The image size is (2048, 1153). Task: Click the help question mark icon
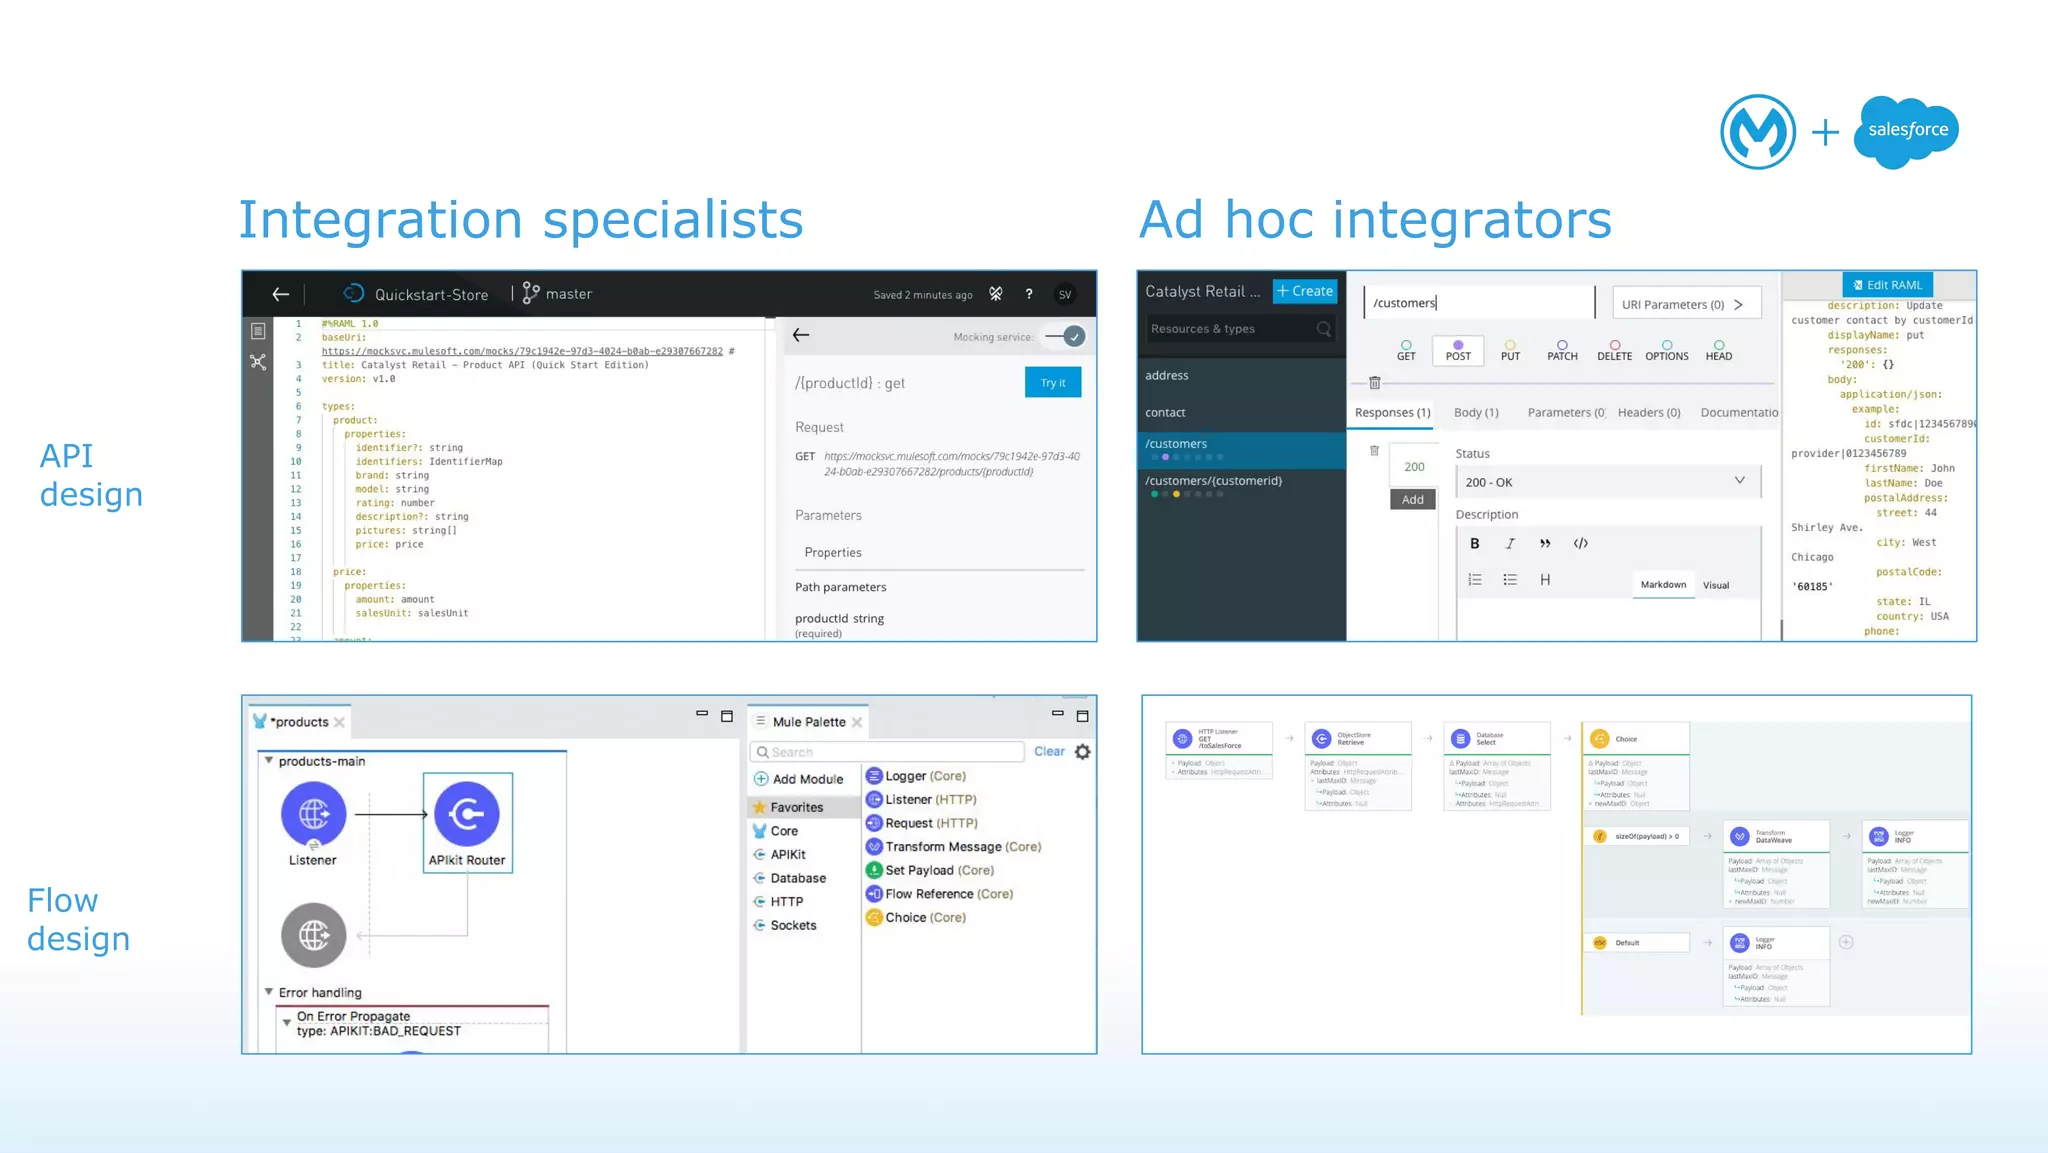coord(1029,294)
